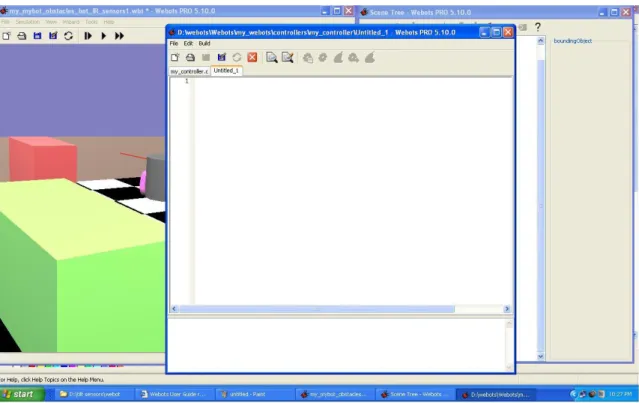Click Revert world icon in main toolbar
This screenshot has height=403, width=639.
pyautogui.click(x=68, y=36)
